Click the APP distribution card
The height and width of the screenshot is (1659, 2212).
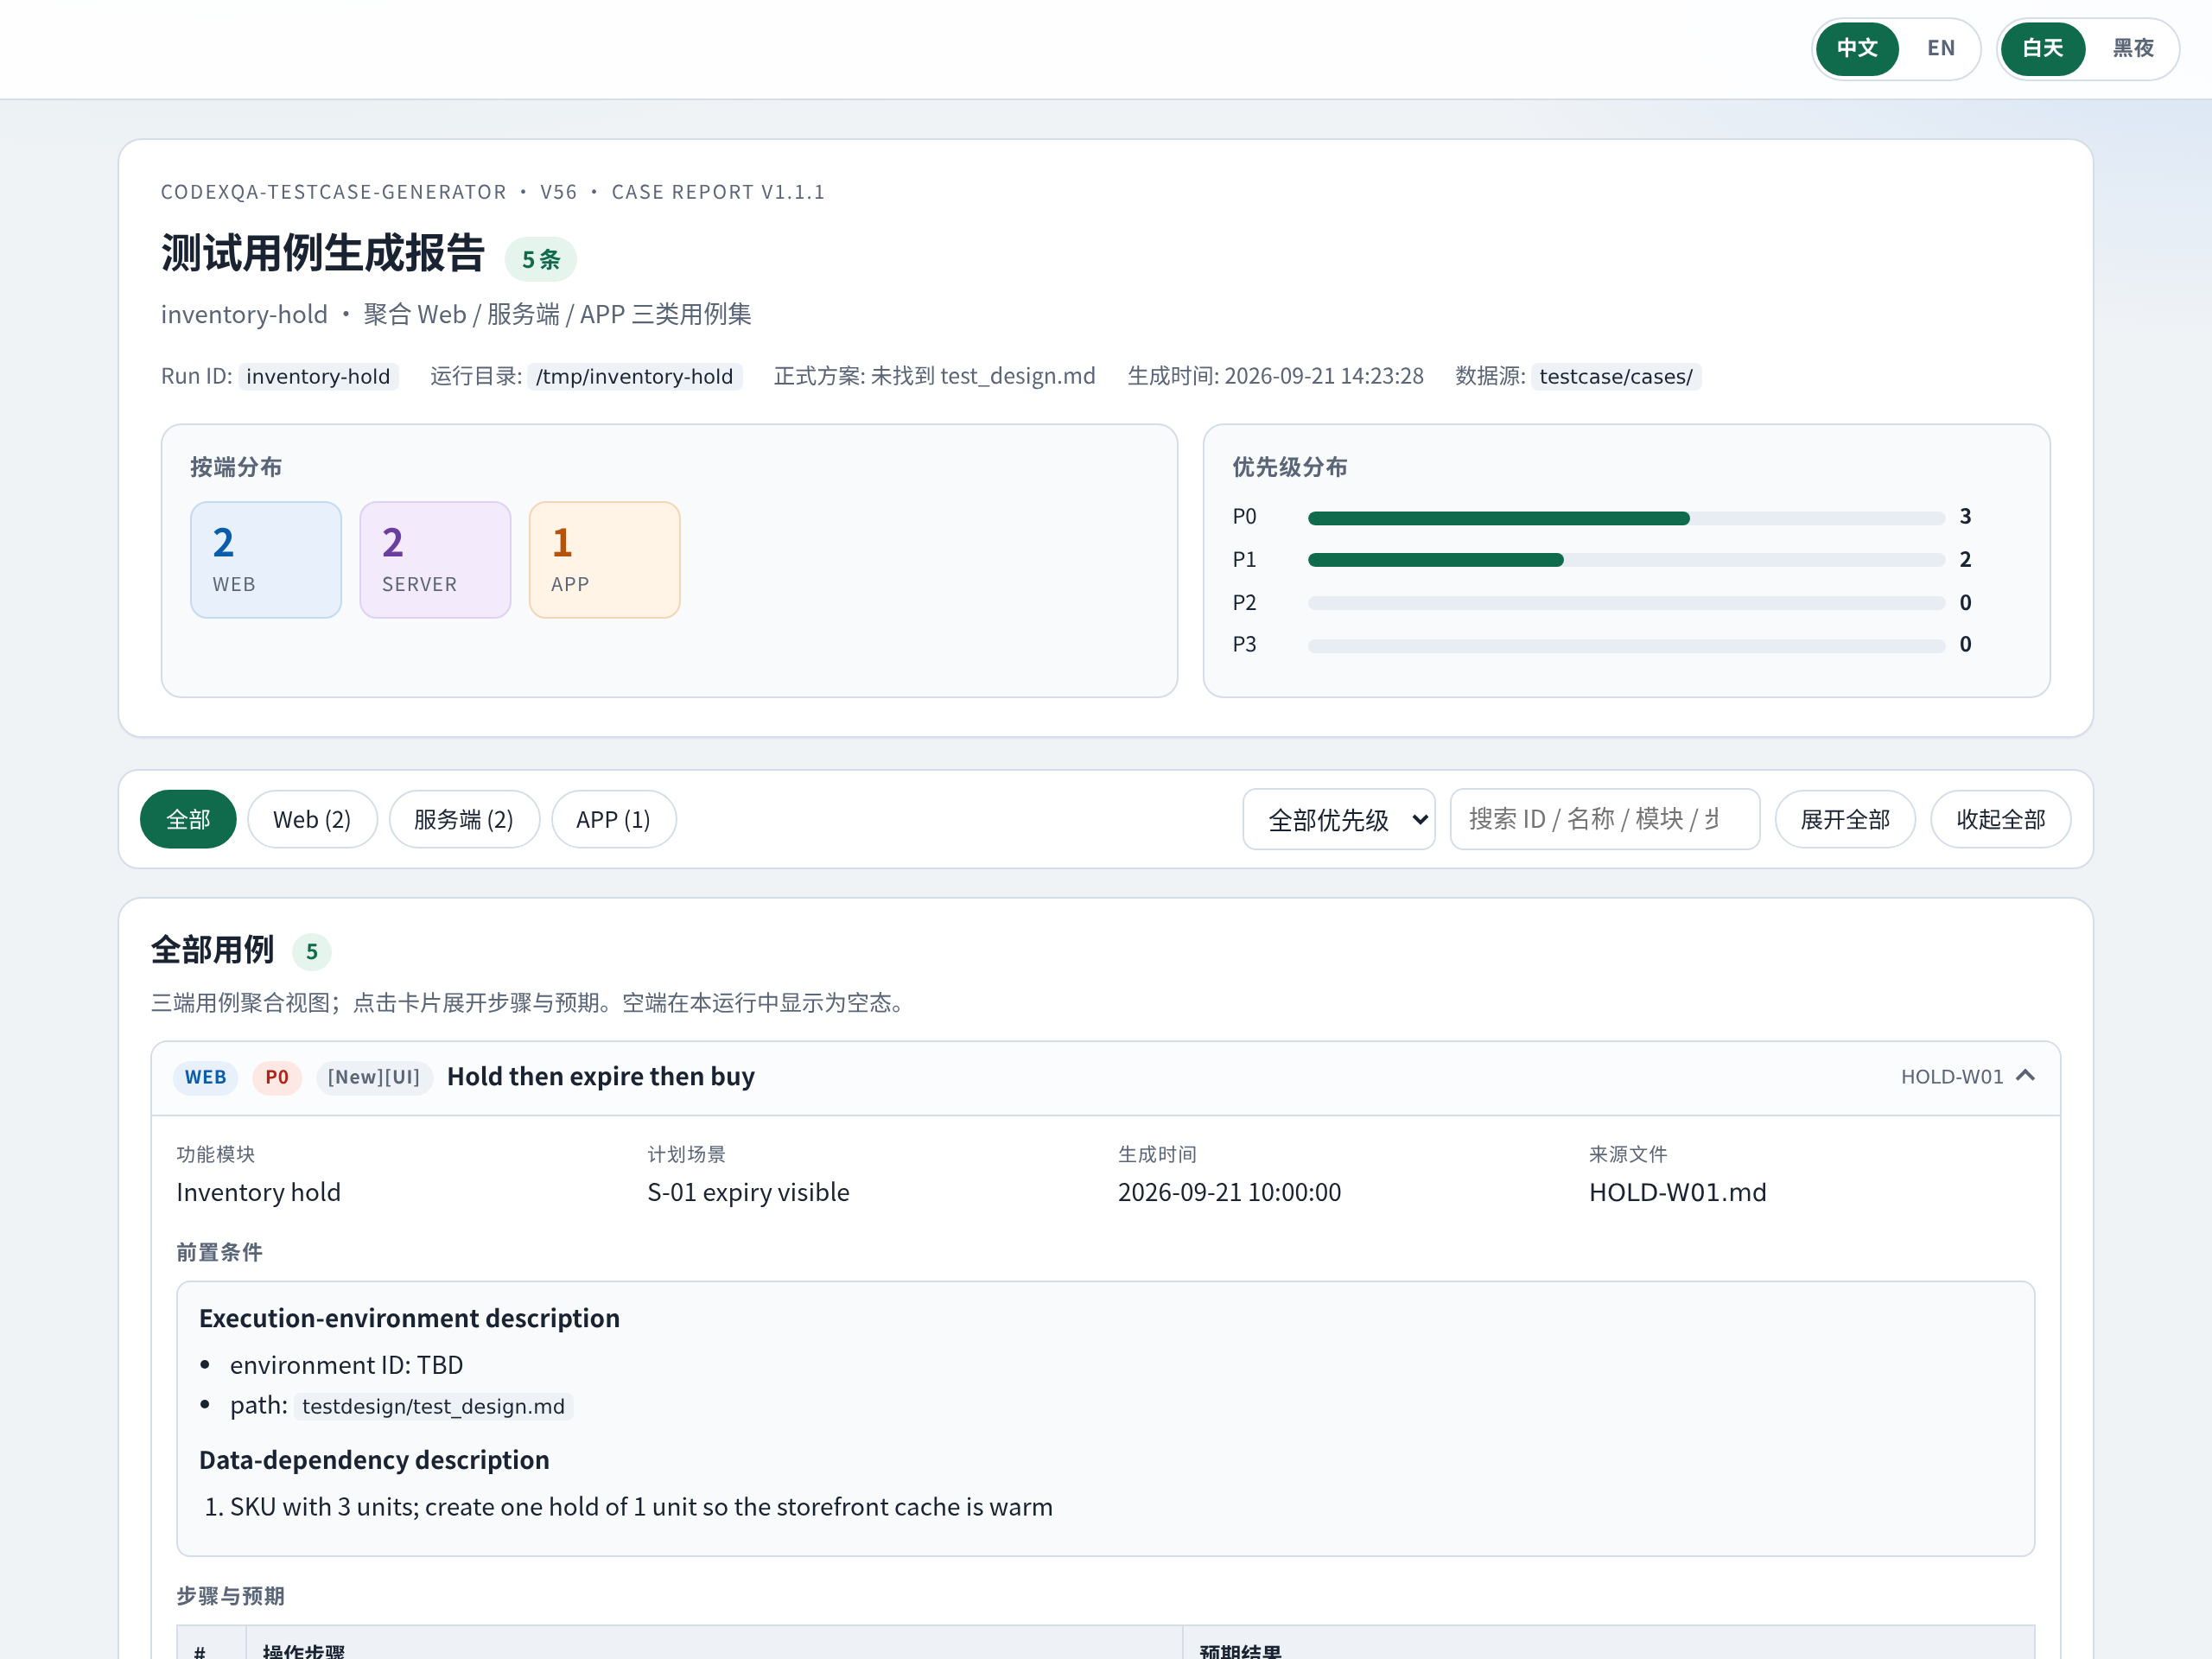click(604, 560)
